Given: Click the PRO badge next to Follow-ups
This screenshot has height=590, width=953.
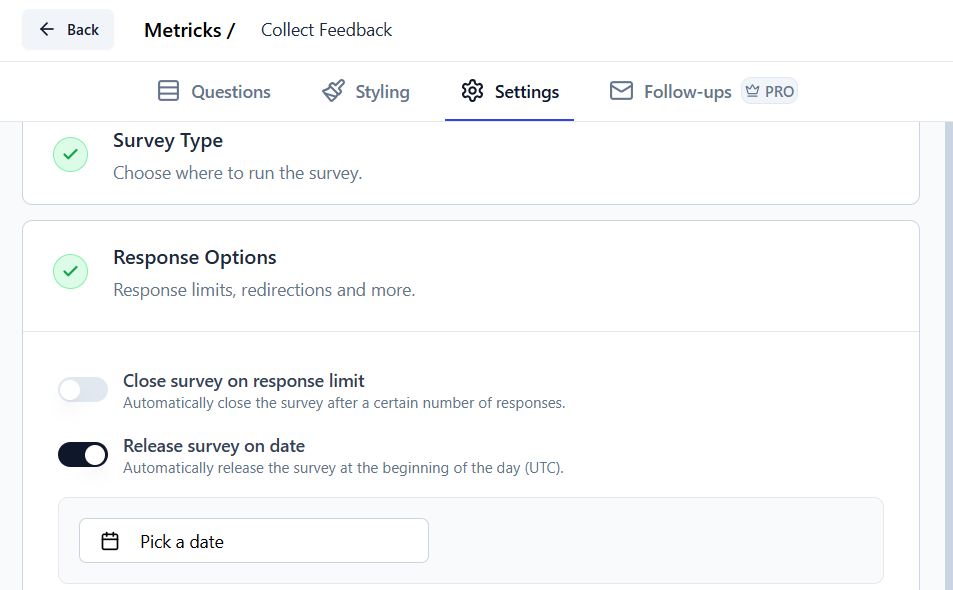Looking at the screenshot, I should tap(769, 90).
